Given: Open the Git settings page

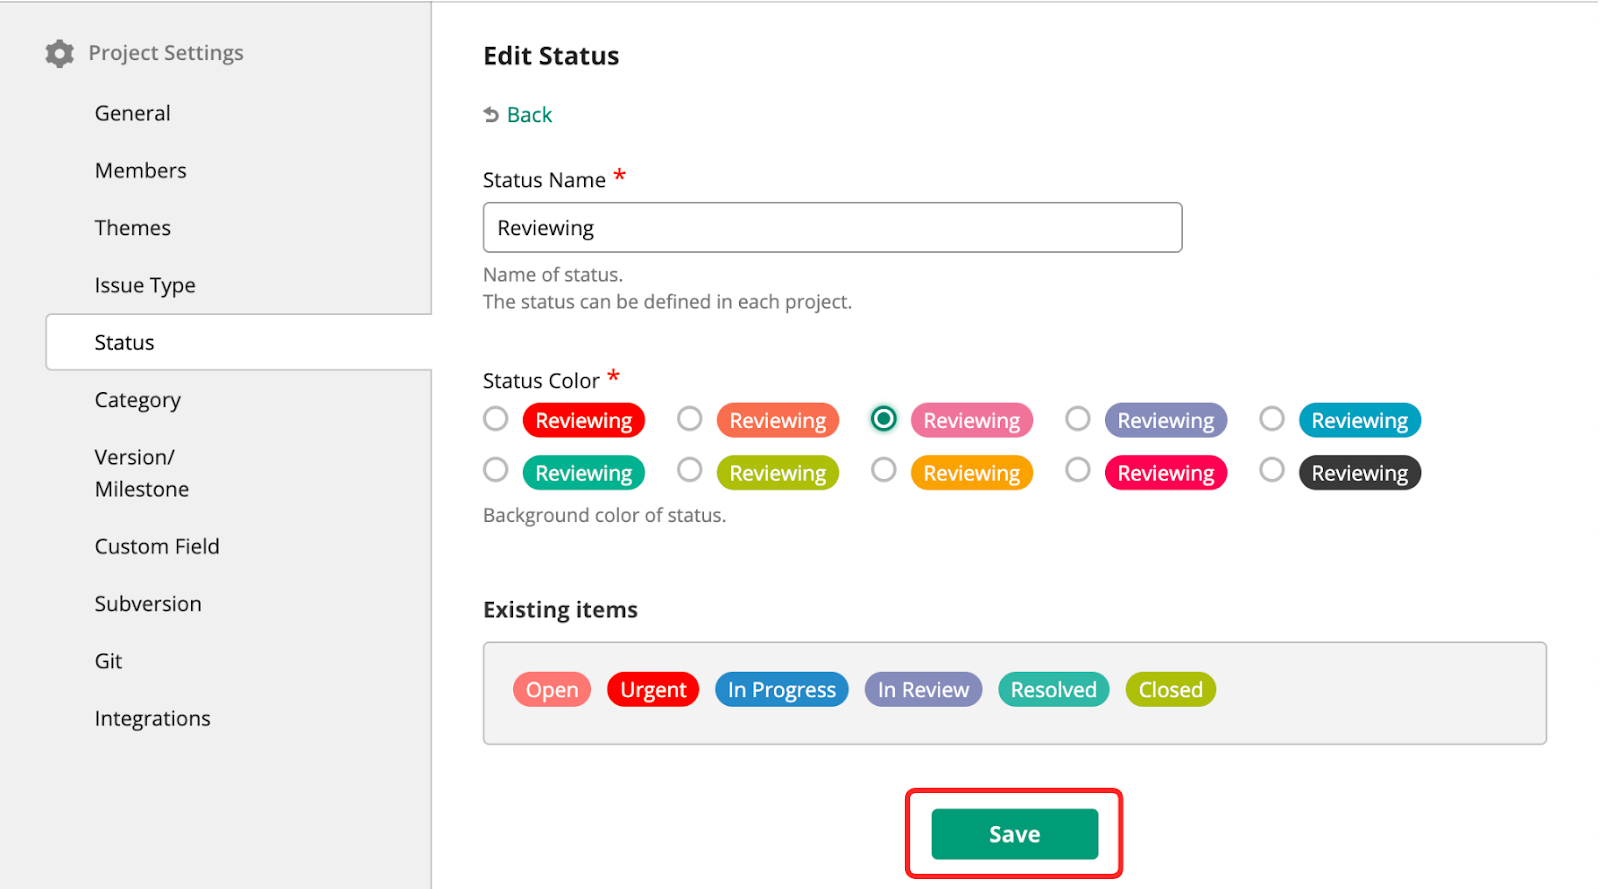Looking at the screenshot, I should pos(109,661).
